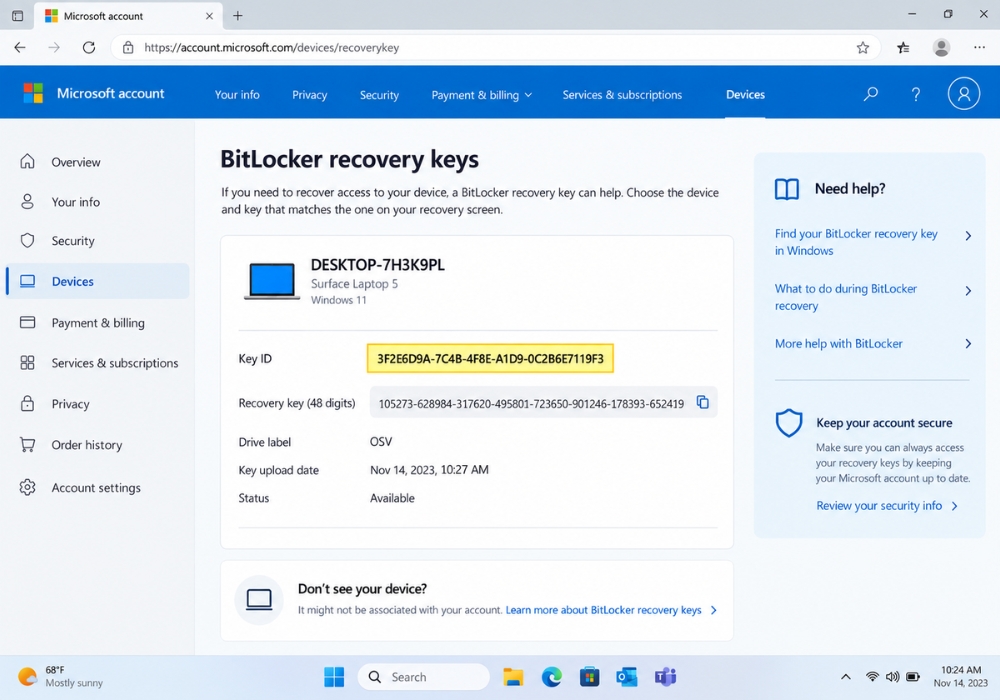Viewport: 1000px width, 700px height.
Task: Click the Services & subscriptions grid icon
Action: coord(27,363)
